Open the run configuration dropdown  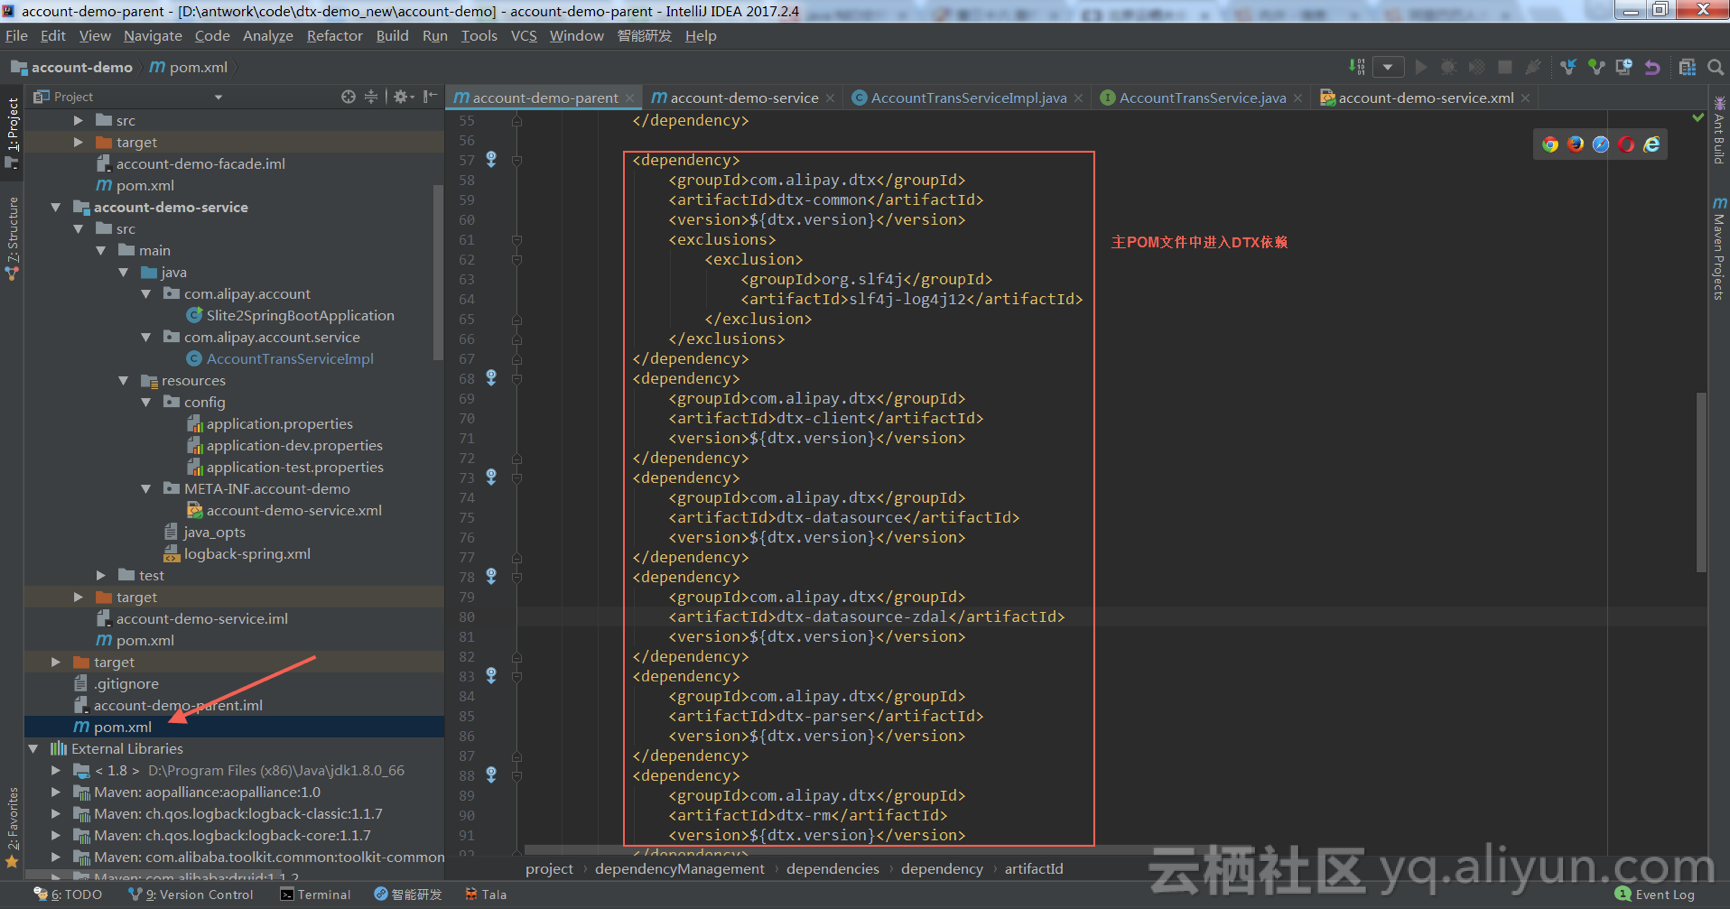(x=1388, y=67)
